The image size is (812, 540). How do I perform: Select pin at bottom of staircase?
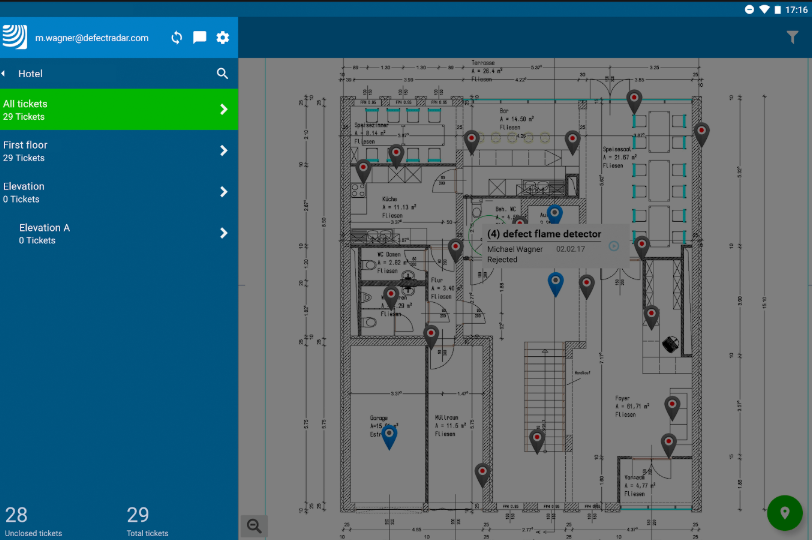click(x=538, y=442)
